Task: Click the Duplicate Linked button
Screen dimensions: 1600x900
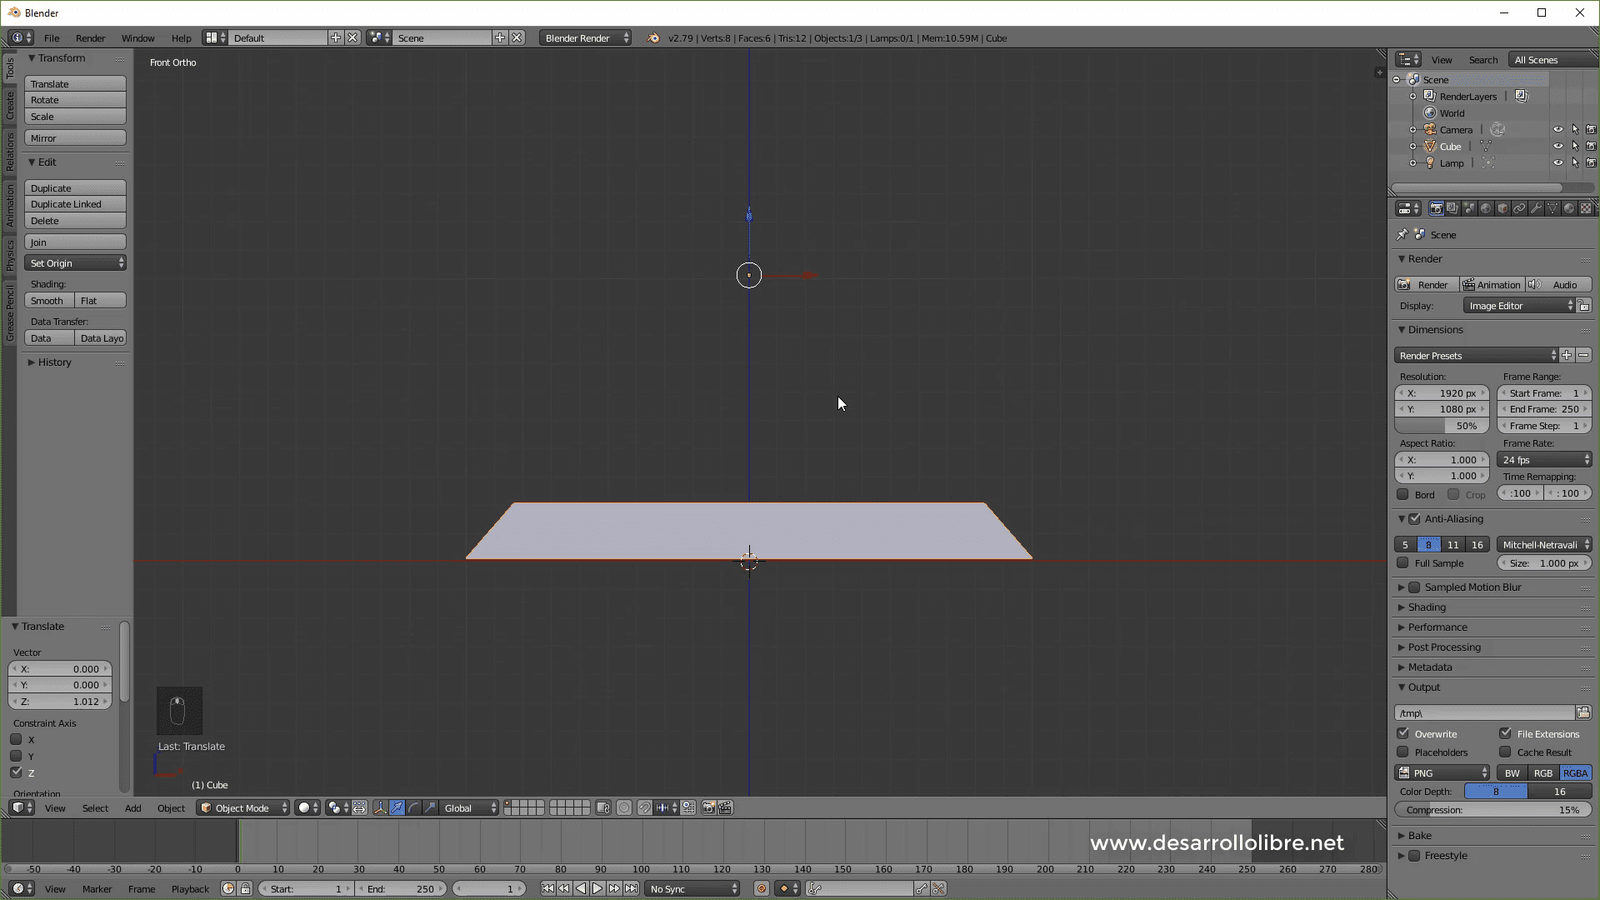Action: 75,204
